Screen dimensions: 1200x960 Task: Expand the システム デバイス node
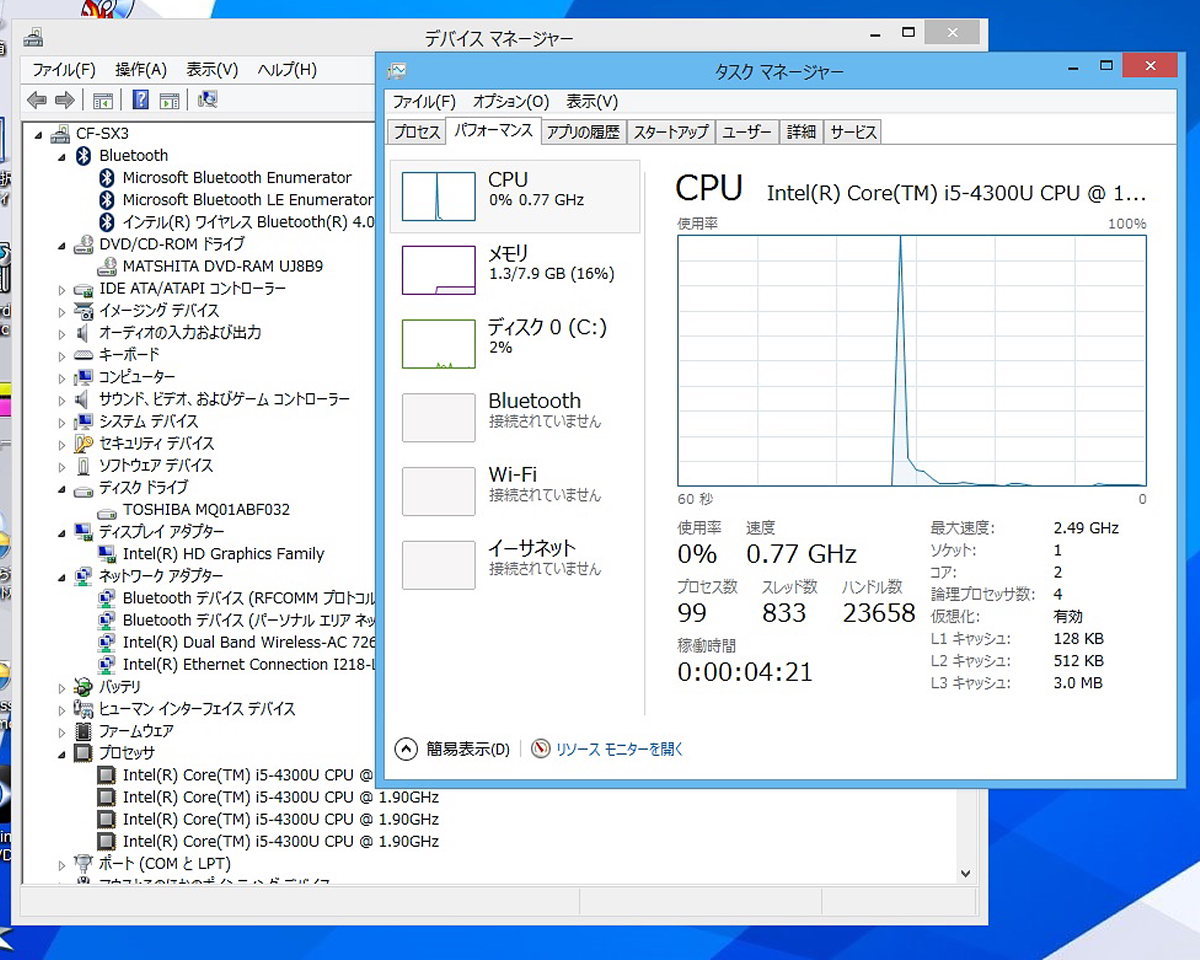[x=62, y=421]
